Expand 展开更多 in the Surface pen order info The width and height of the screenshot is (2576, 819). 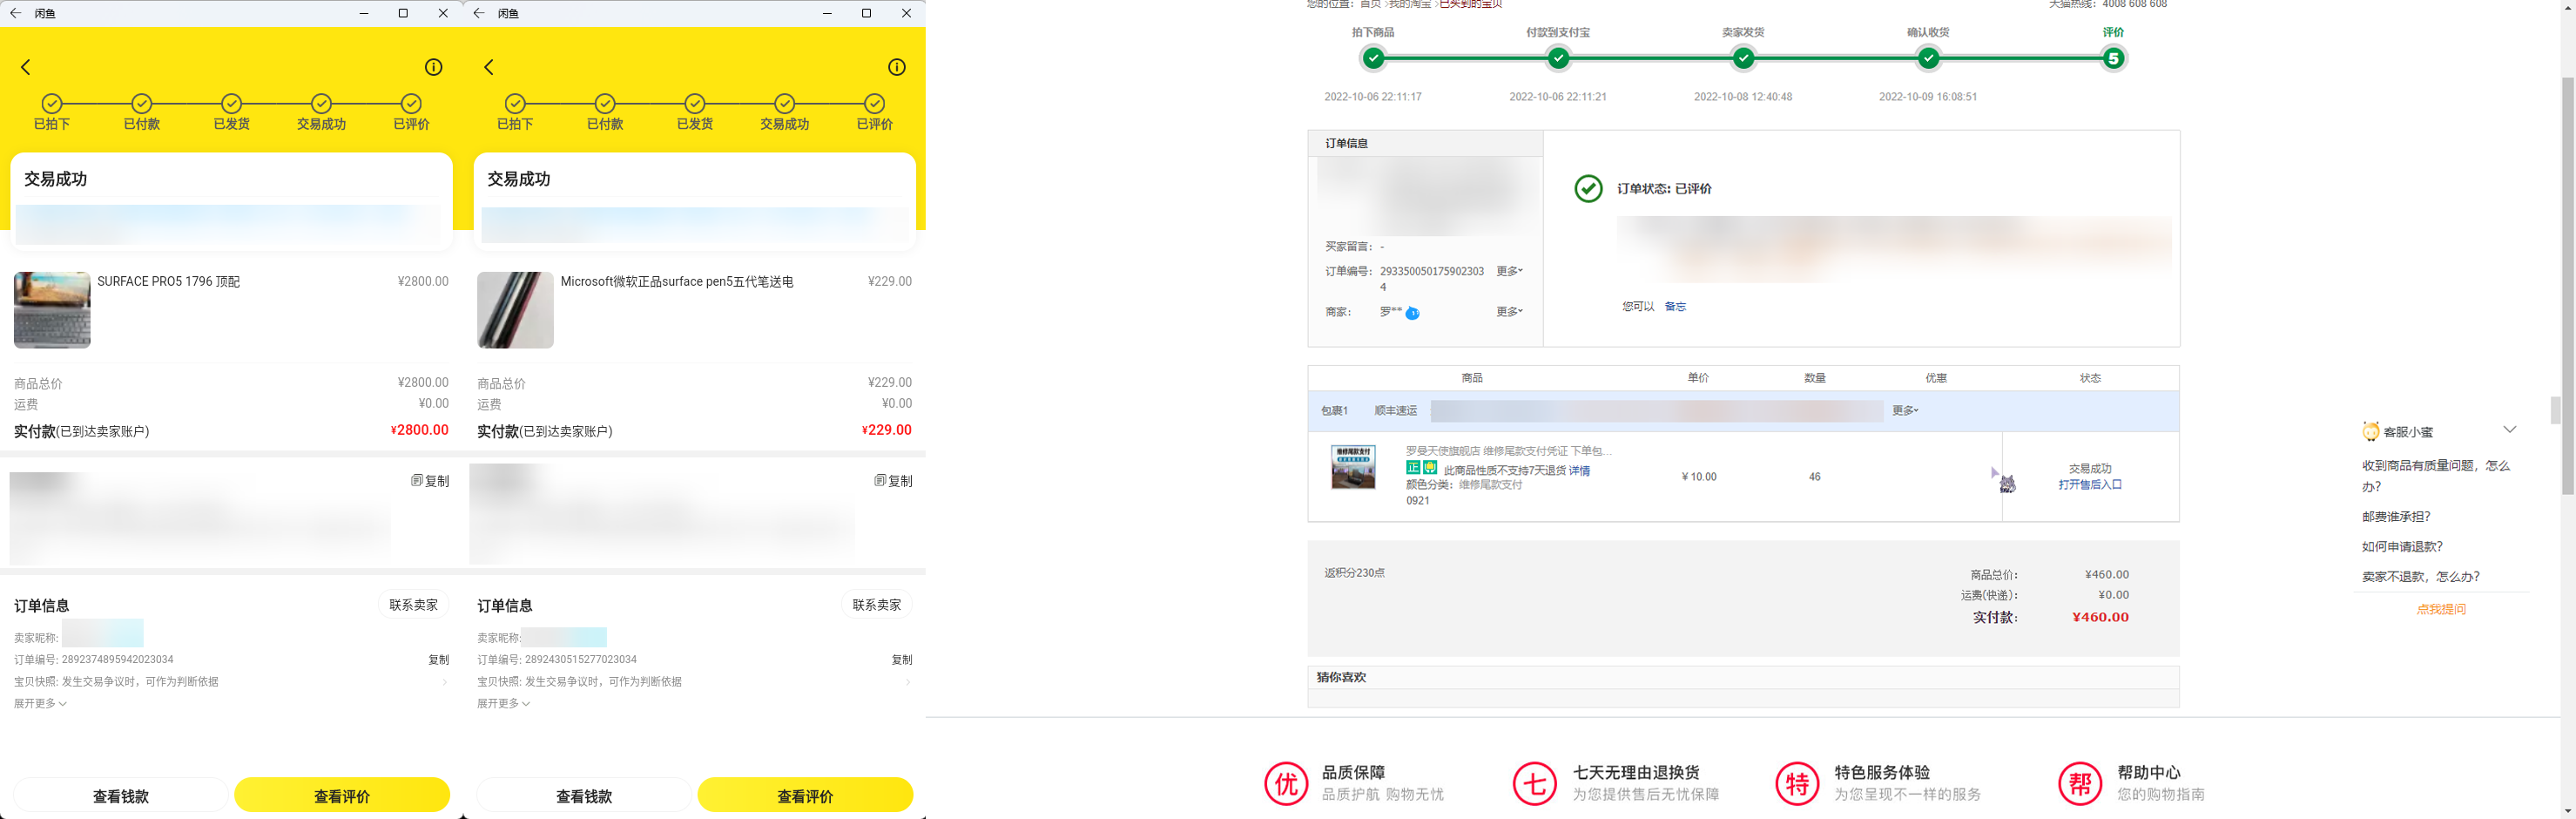(x=503, y=704)
